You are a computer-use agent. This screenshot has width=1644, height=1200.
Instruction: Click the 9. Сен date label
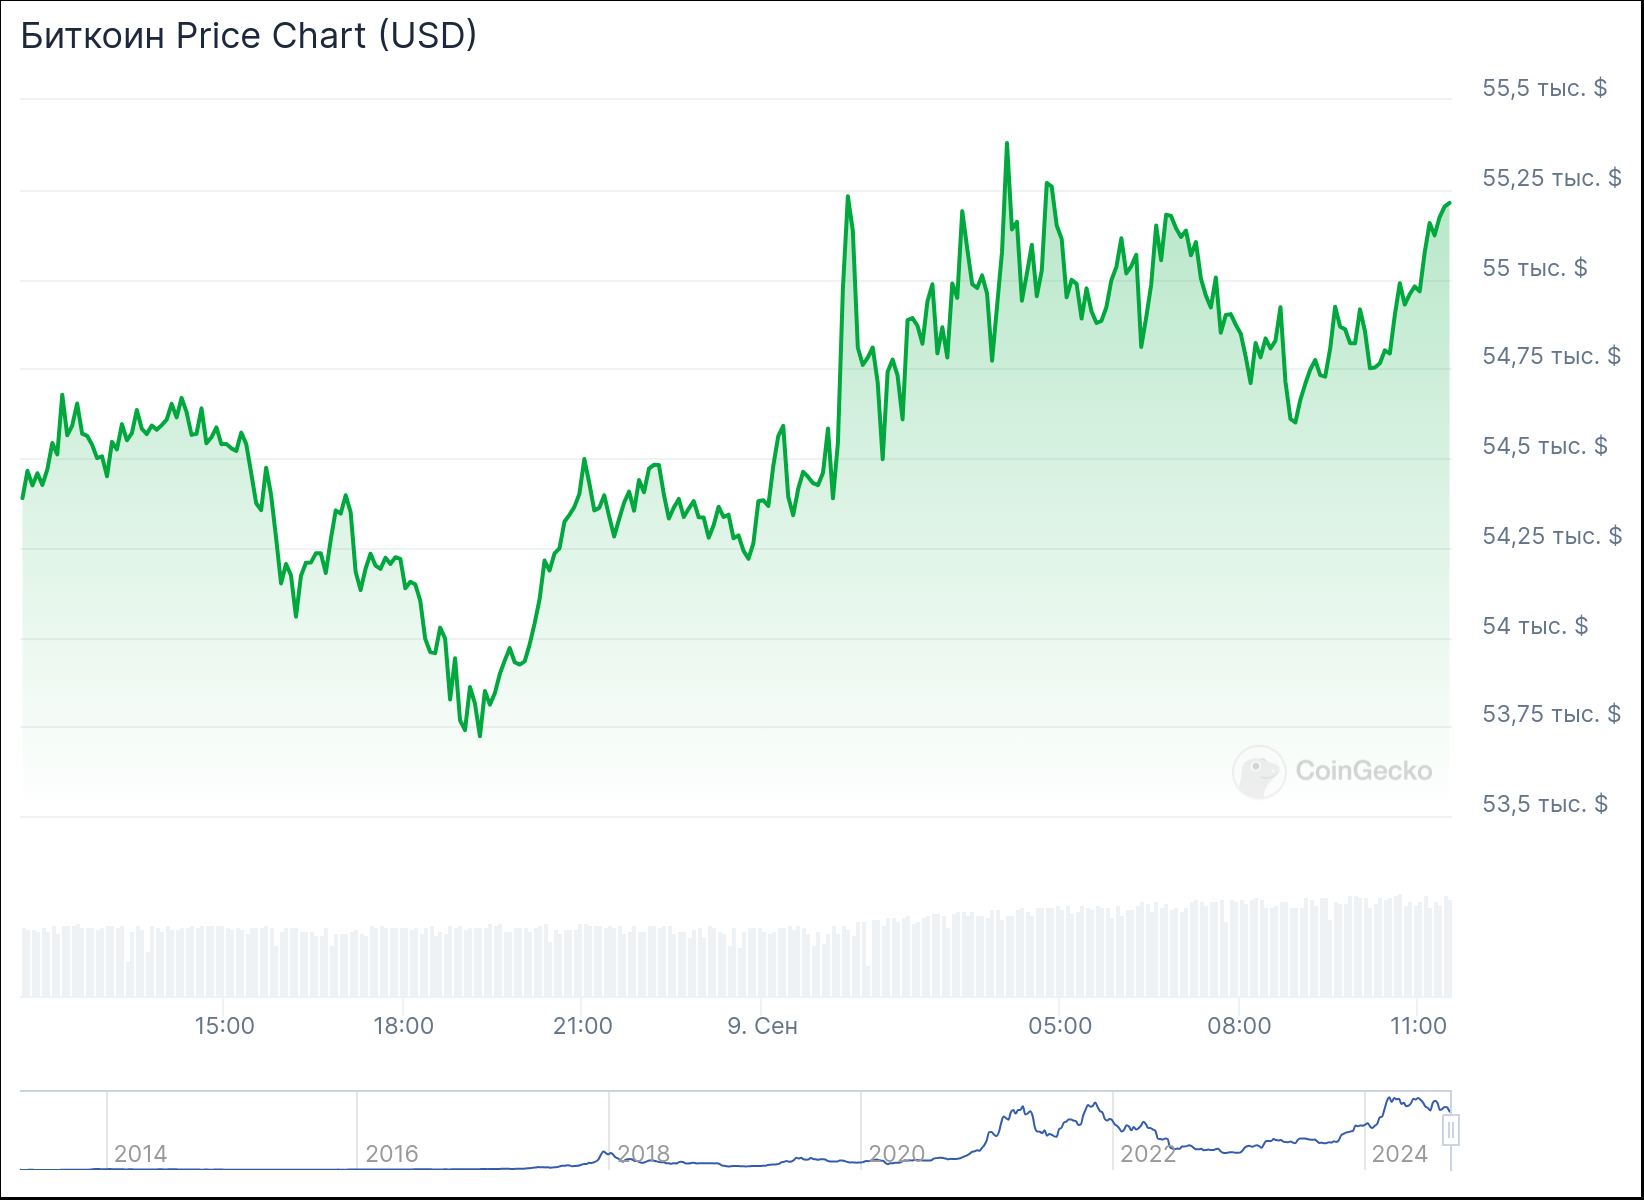click(x=762, y=1026)
